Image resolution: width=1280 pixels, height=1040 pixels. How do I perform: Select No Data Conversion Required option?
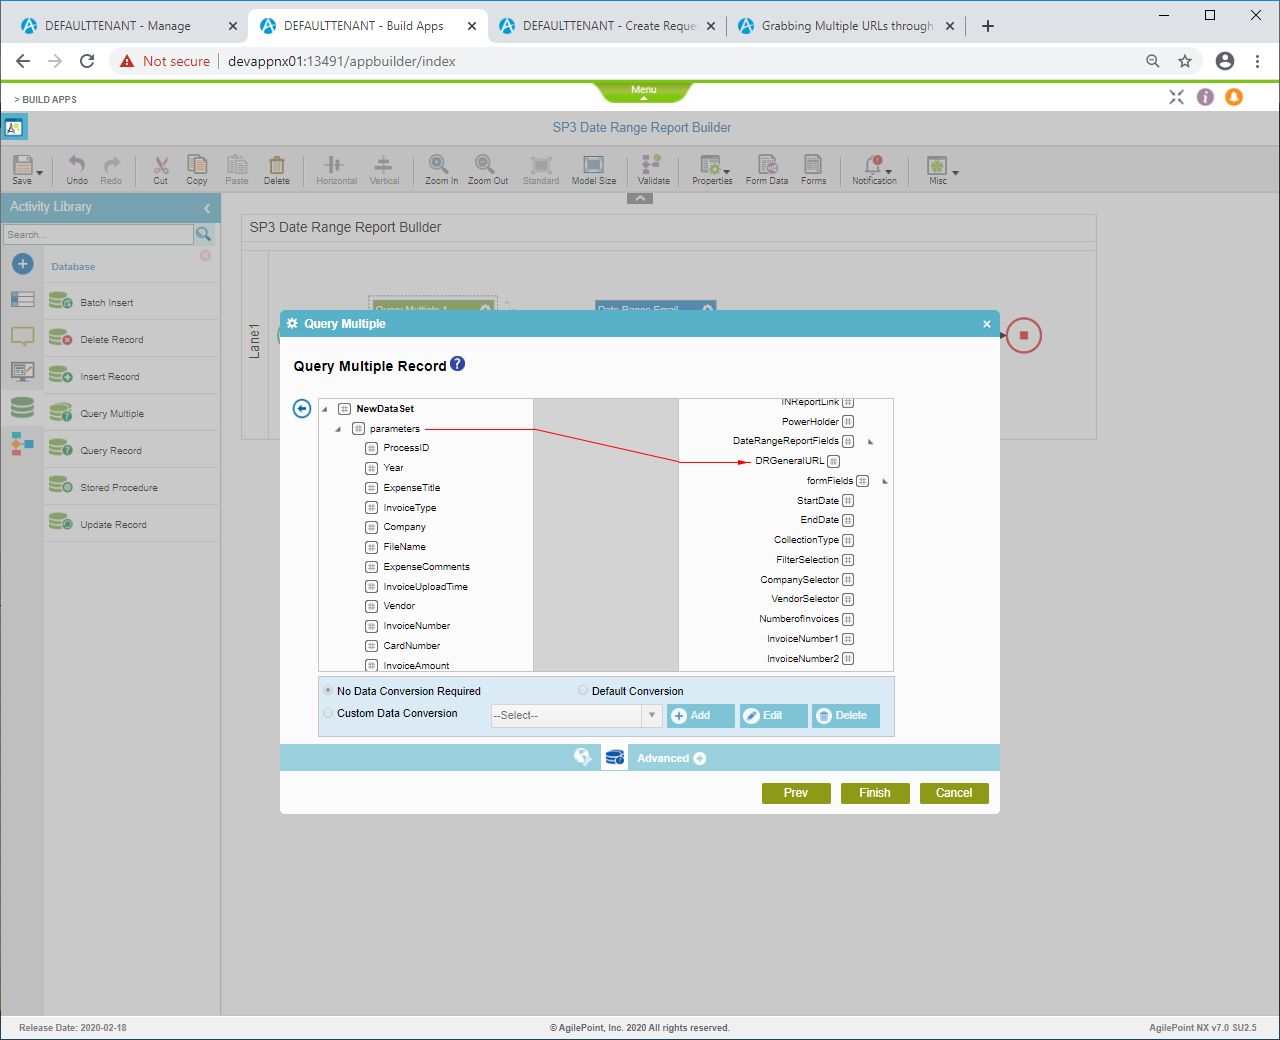328,691
